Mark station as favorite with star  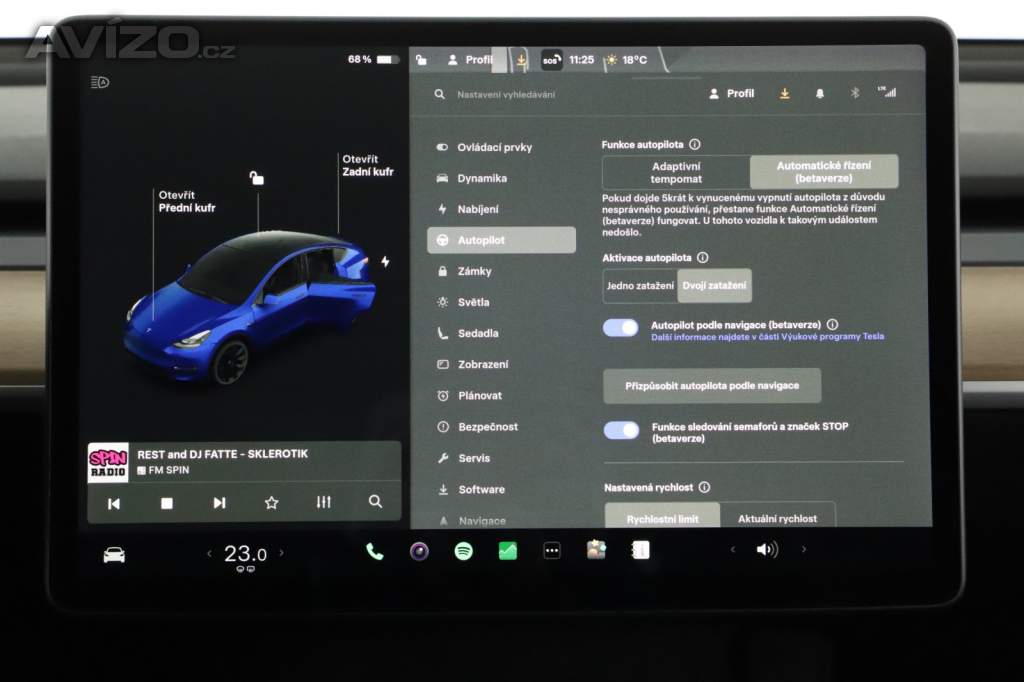[271, 503]
